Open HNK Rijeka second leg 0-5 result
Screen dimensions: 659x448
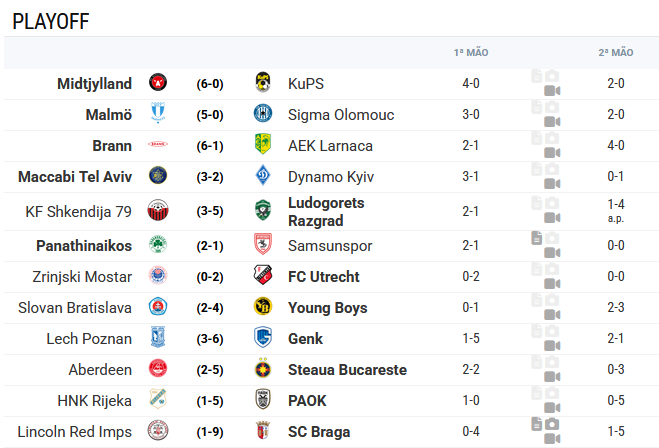[x=616, y=400]
